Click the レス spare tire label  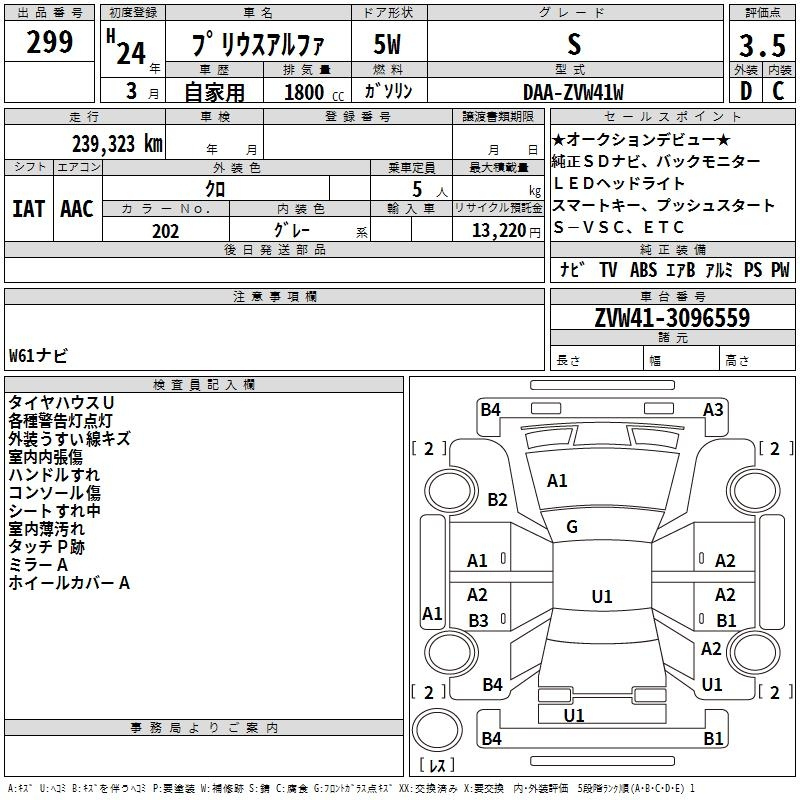pos(437,765)
